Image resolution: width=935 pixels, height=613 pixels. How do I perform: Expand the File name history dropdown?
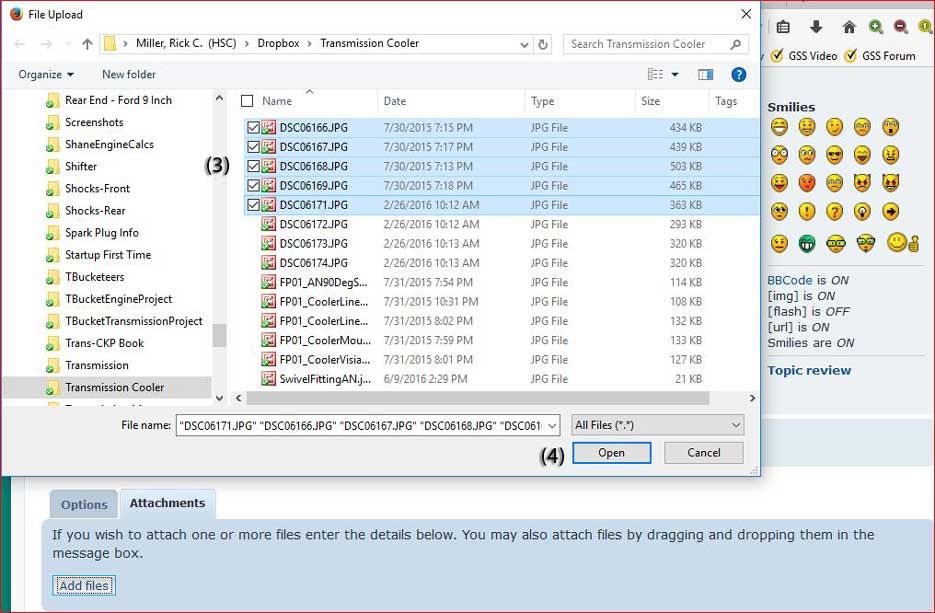[552, 426]
